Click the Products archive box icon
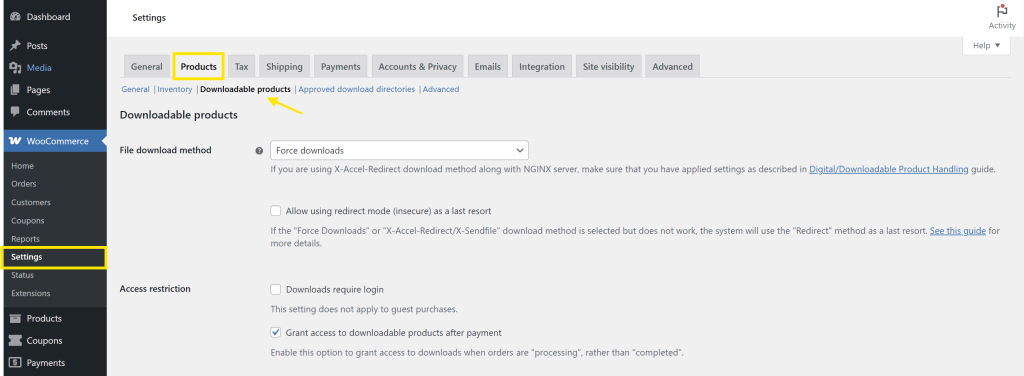 coord(16,319)
